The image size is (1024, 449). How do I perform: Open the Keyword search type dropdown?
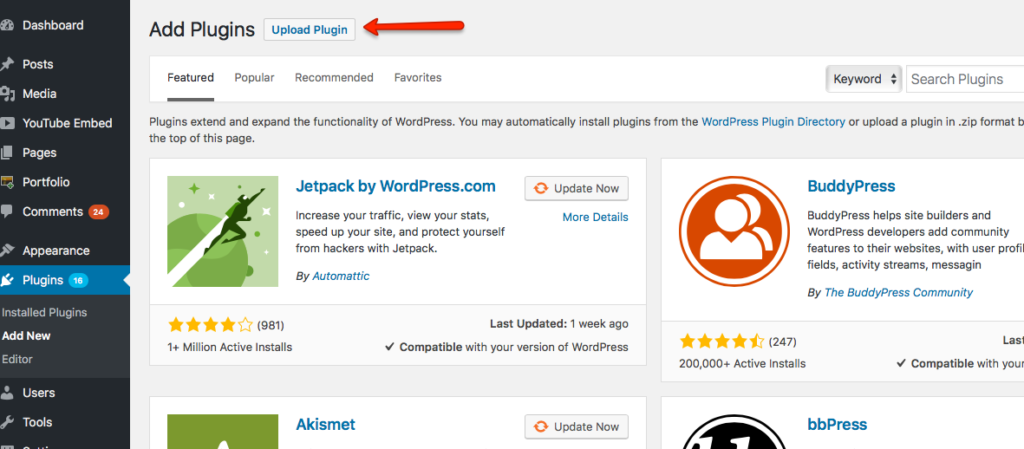[864, 79]
